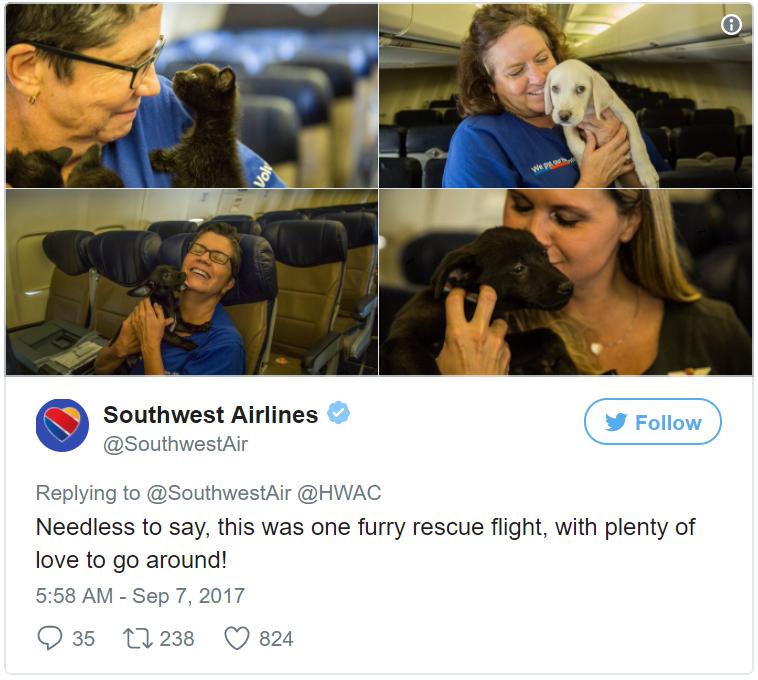Click the blue verified badge
The width and height of the screenshot is (758, 680).
pos(338,413)
